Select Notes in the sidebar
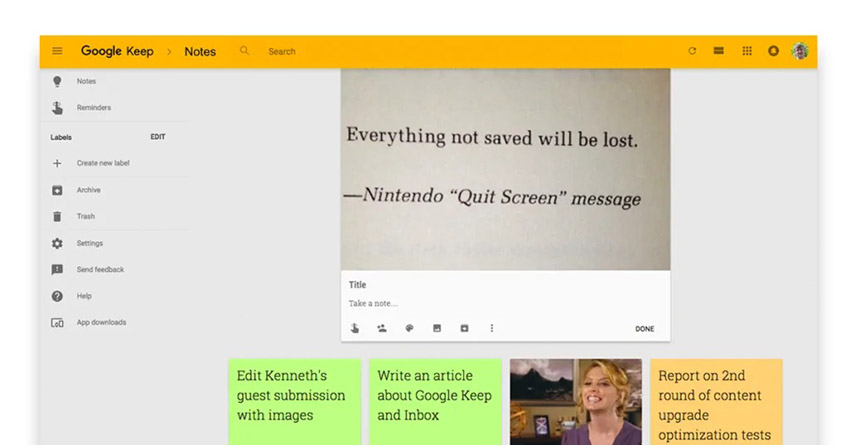The image size is (850, 445). click(x=86, y=81)
